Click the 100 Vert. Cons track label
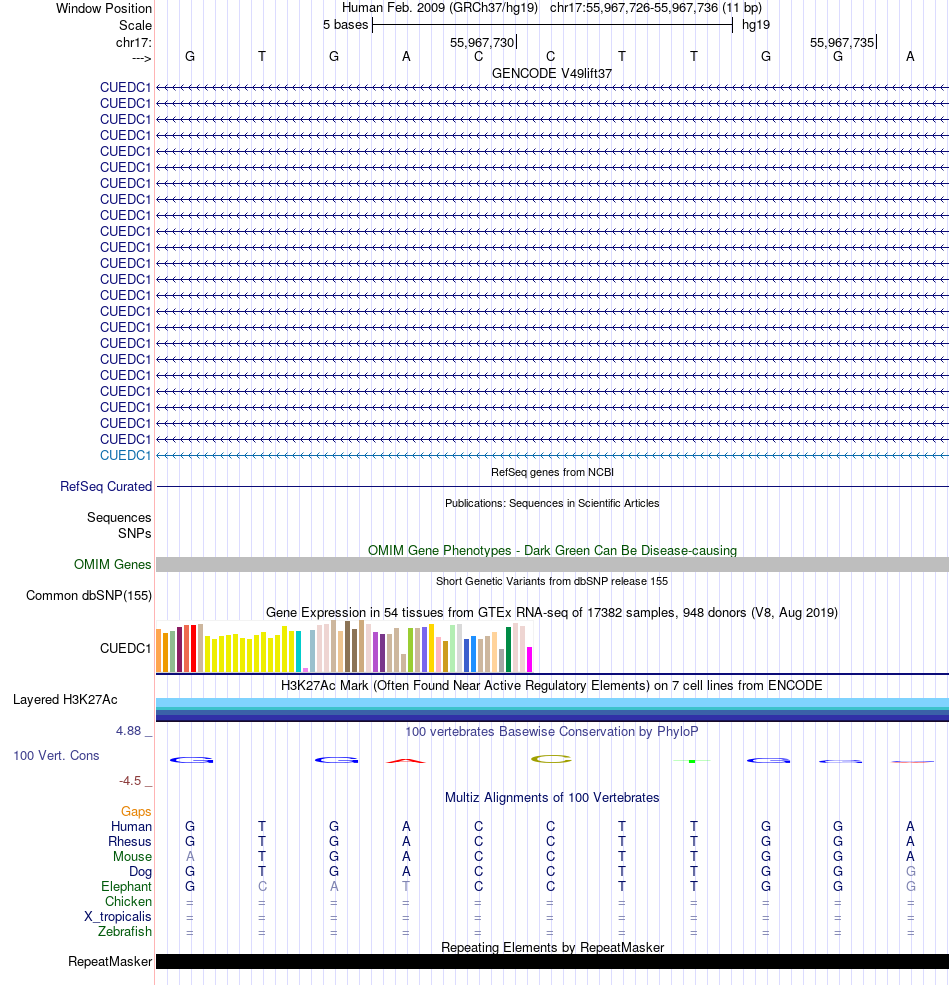The width and height of the screenshot is (950, 985). [x=57, y=755]
